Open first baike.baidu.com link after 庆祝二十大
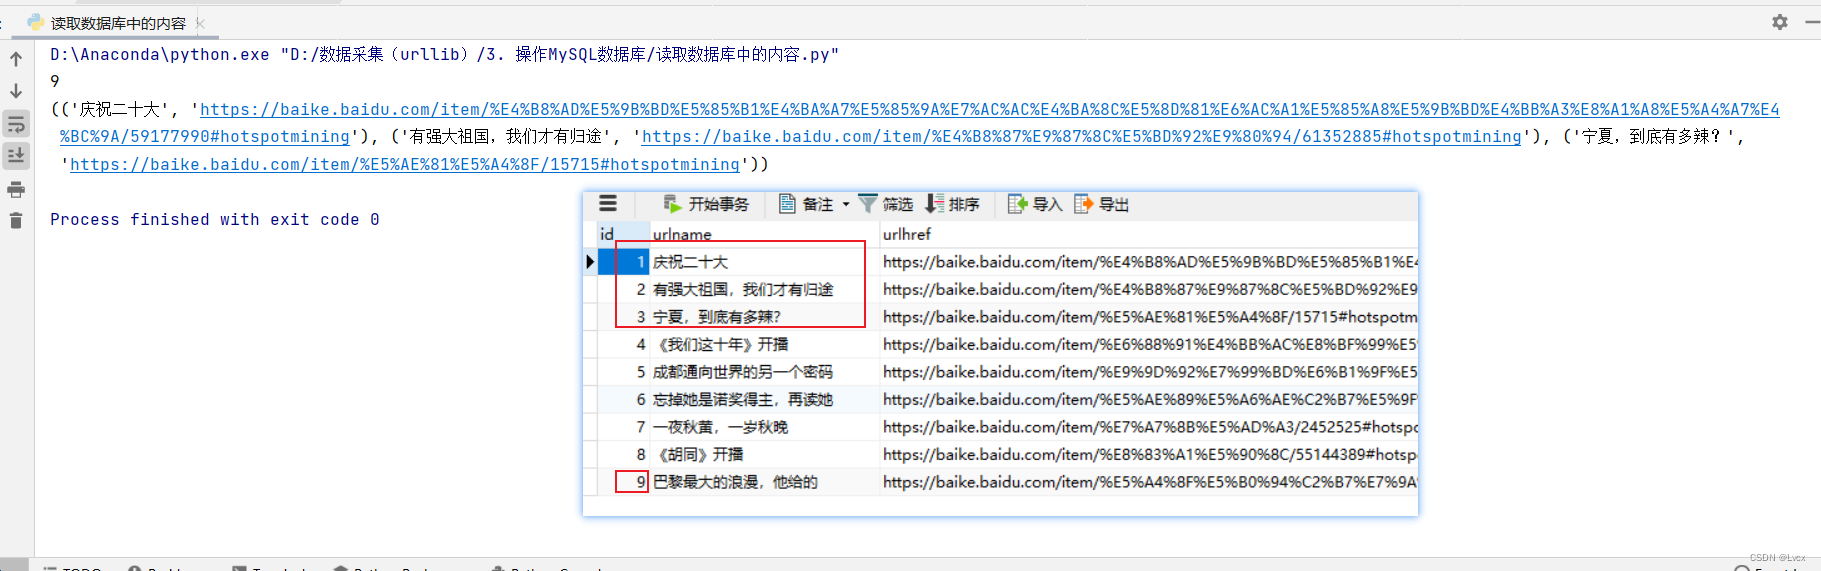The width and height of the screenshot is (1821, 571). (x=990, y=109)
